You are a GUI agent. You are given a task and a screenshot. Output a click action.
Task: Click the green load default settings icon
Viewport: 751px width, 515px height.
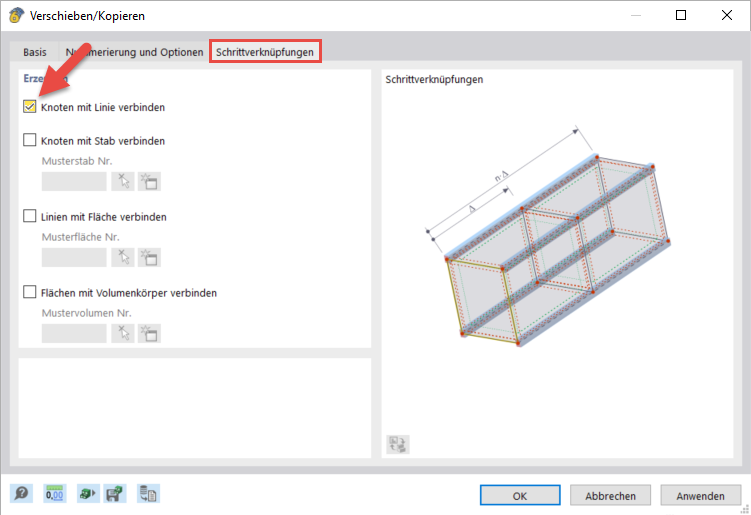click(x=88, y=493)
